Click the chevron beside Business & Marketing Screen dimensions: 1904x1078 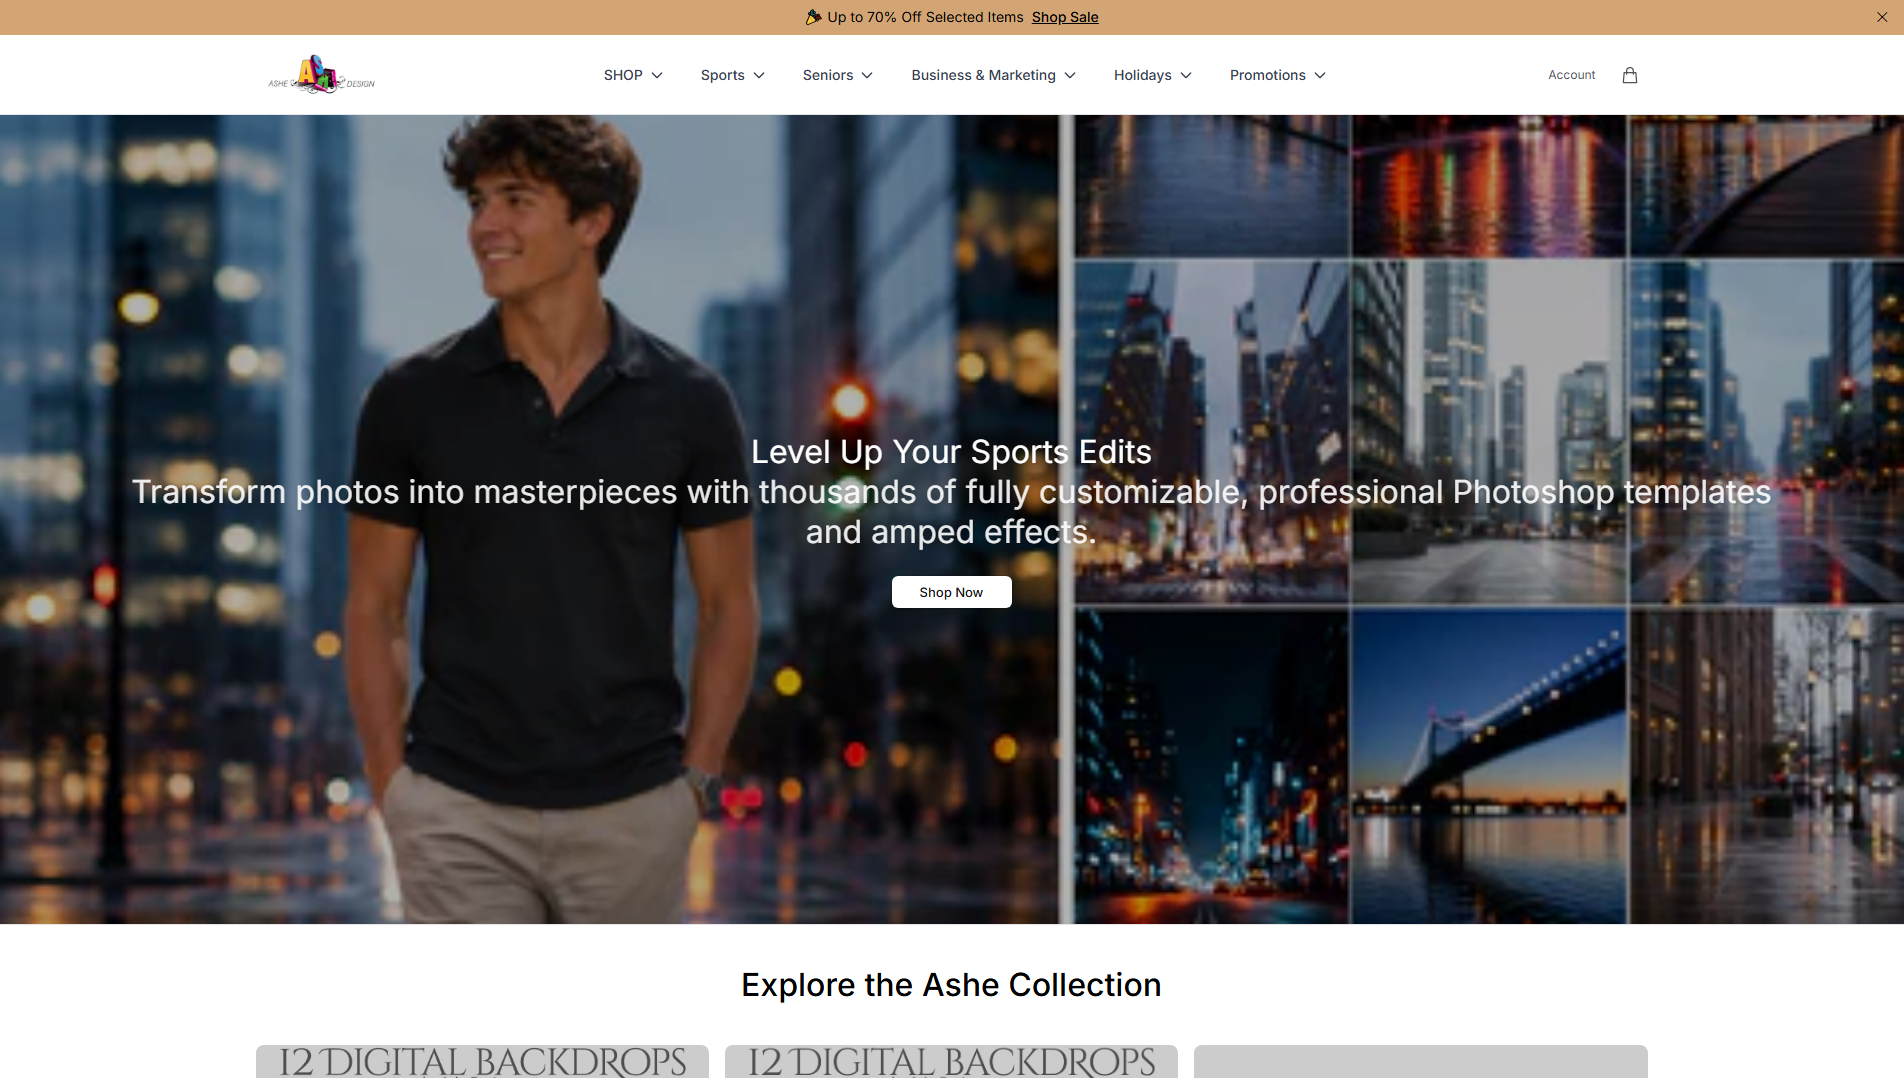(x=1070, y=75)
